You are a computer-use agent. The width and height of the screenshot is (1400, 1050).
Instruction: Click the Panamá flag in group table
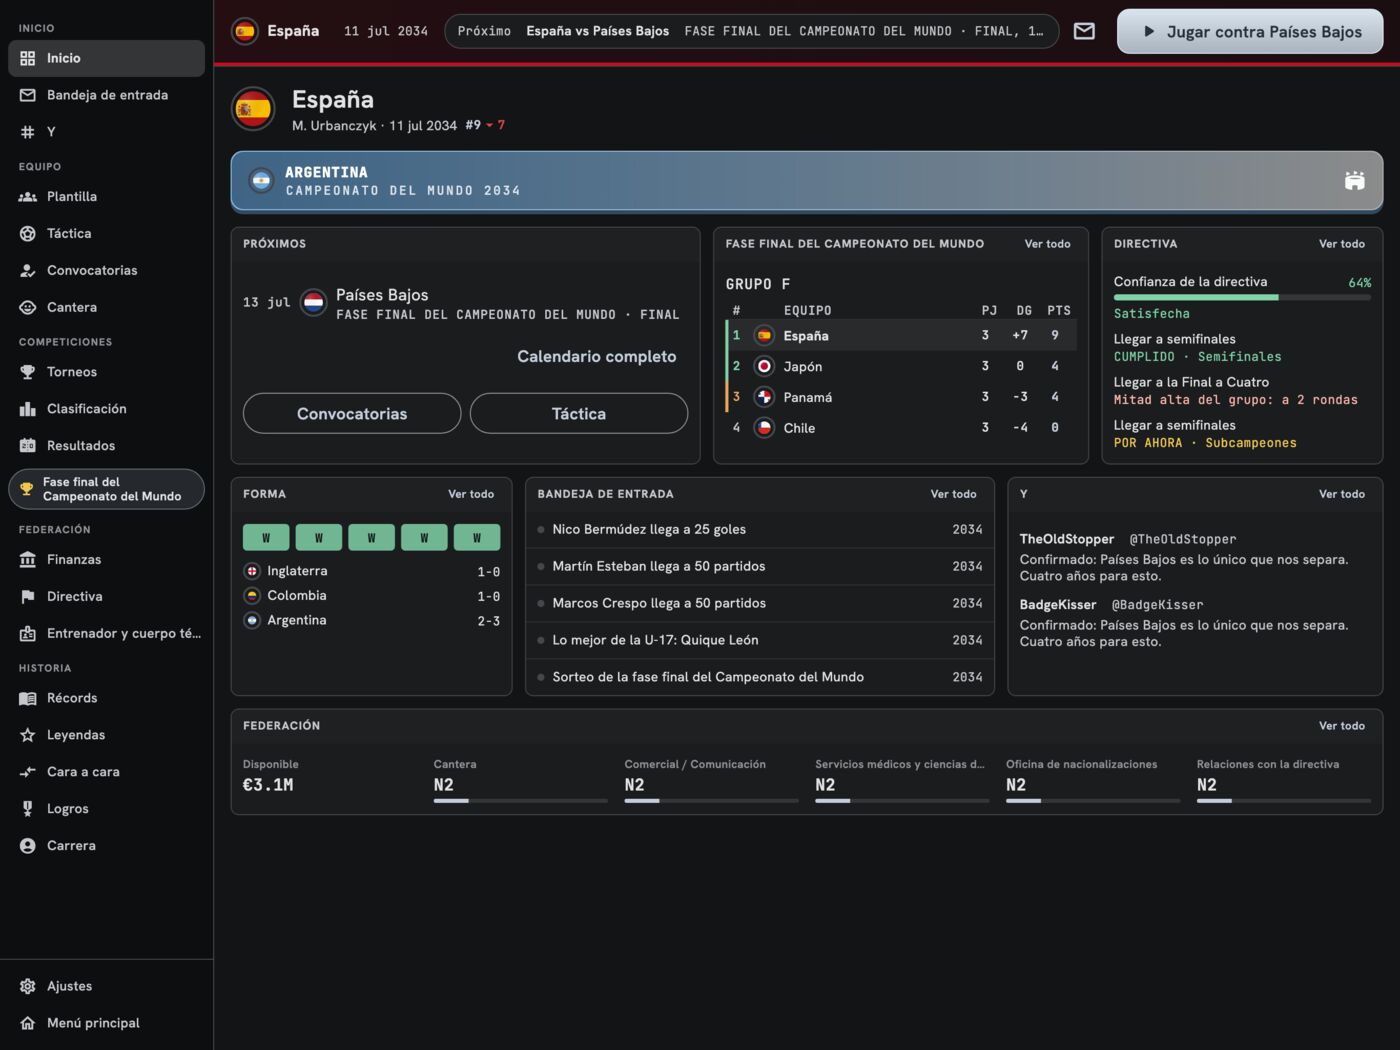tap(764, 397)
